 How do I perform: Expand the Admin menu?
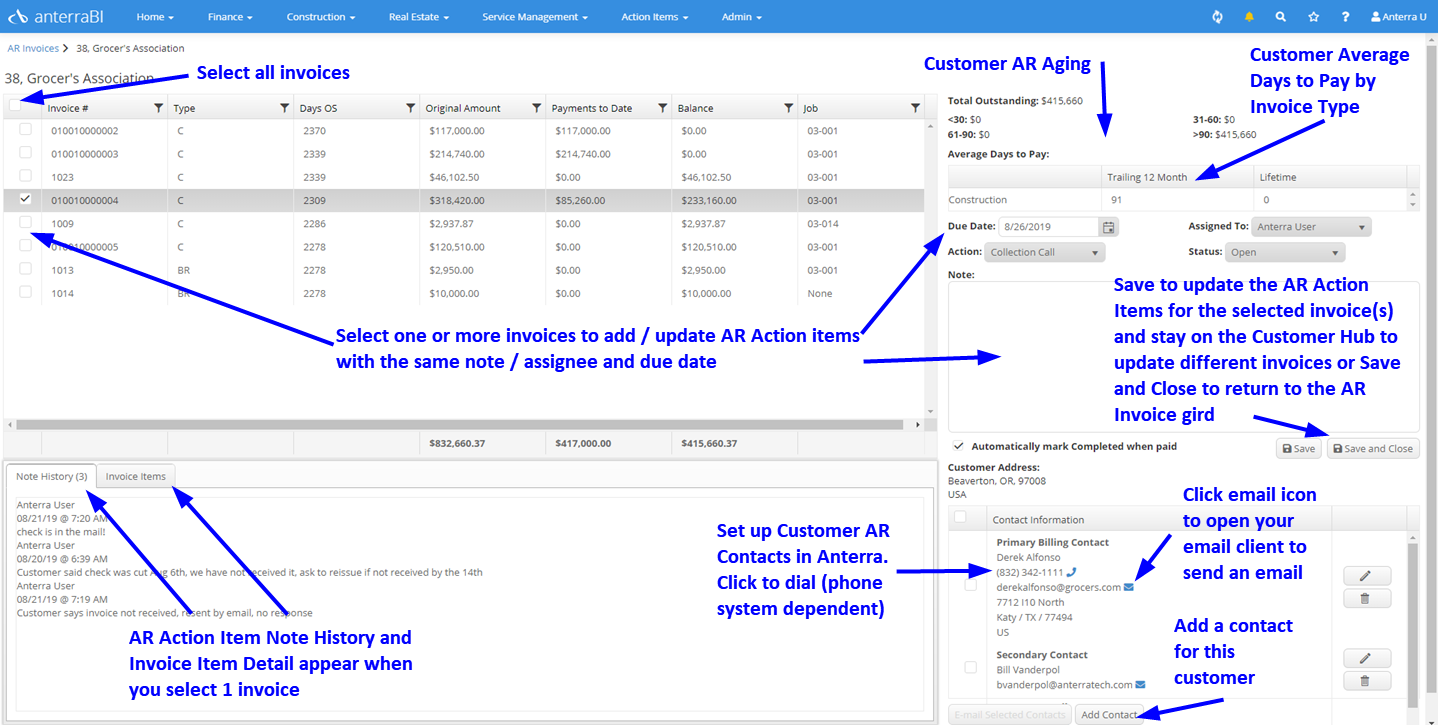click(x=742, y=17)
